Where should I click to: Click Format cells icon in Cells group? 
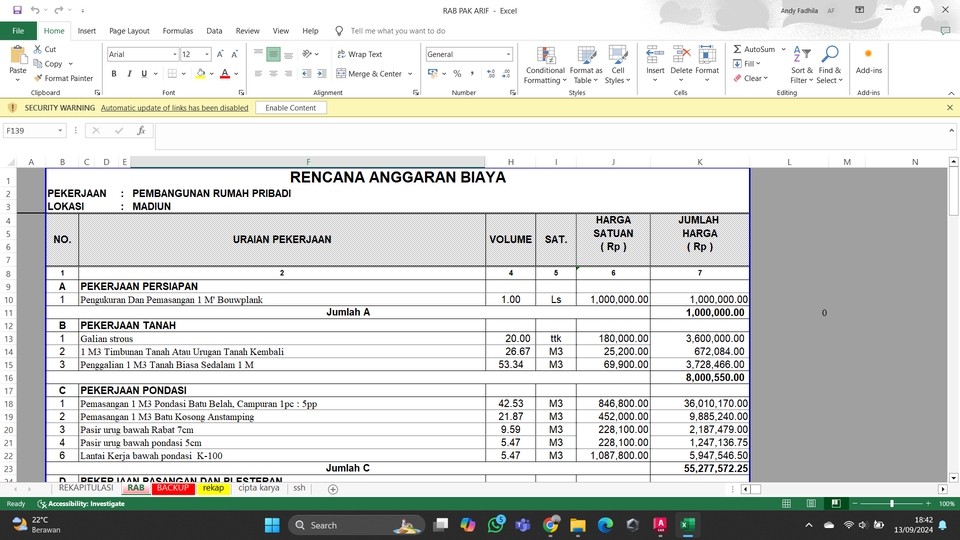point(707,55)
